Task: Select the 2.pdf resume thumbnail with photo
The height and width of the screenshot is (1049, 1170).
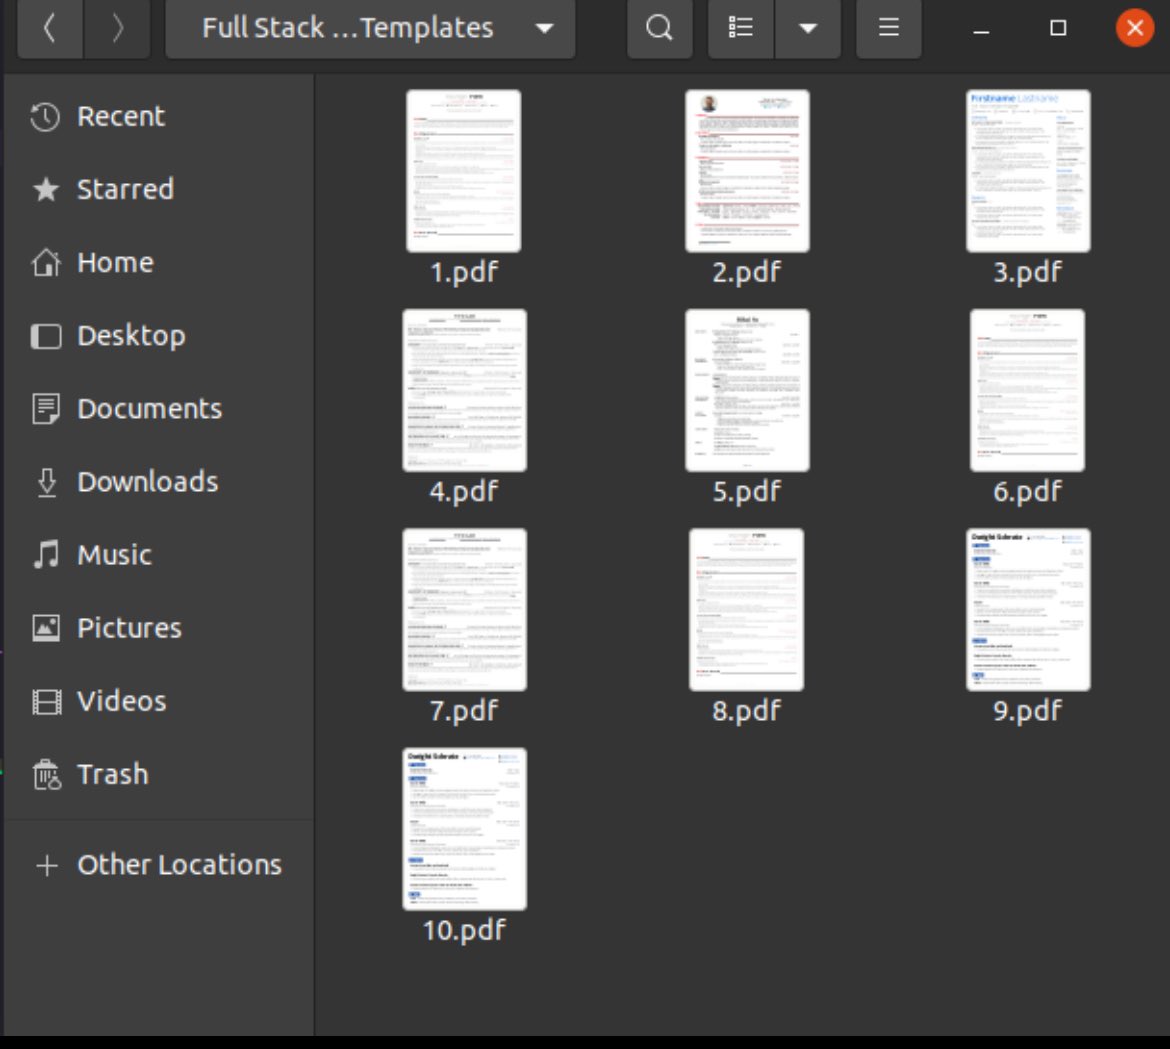Action: pos(747,171)
